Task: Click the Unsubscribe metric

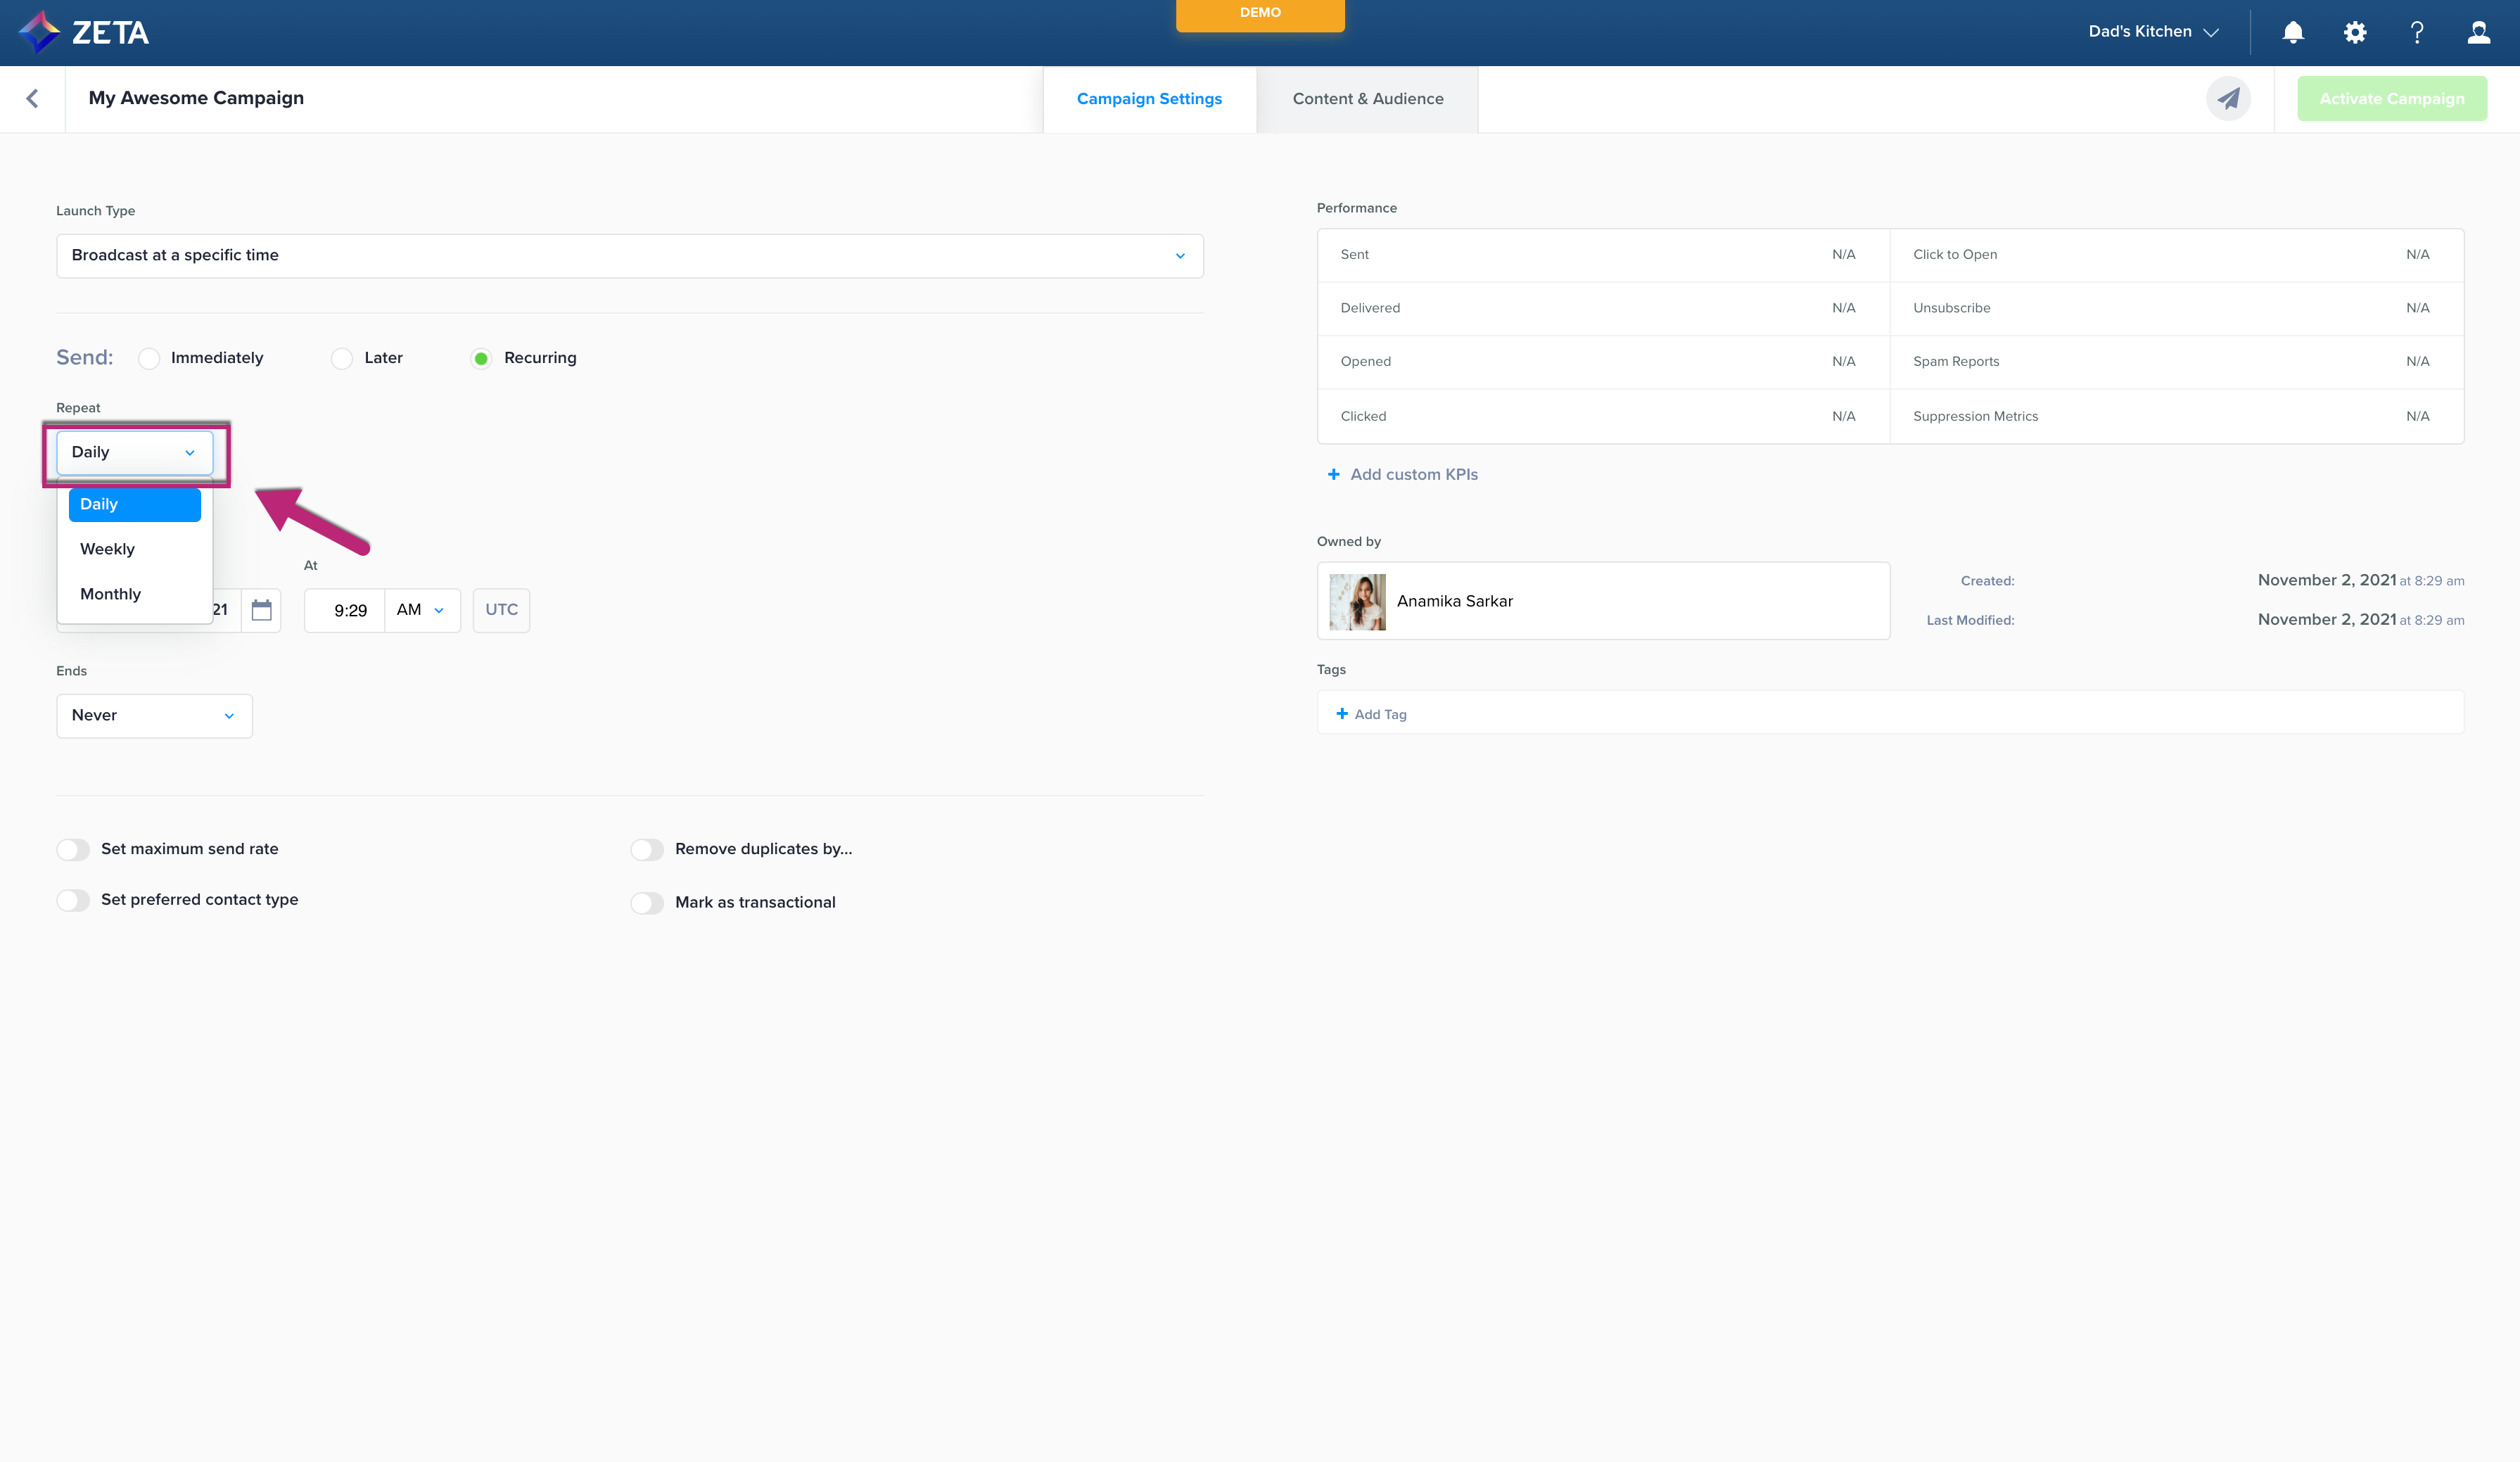Action: pos(2176,308)
